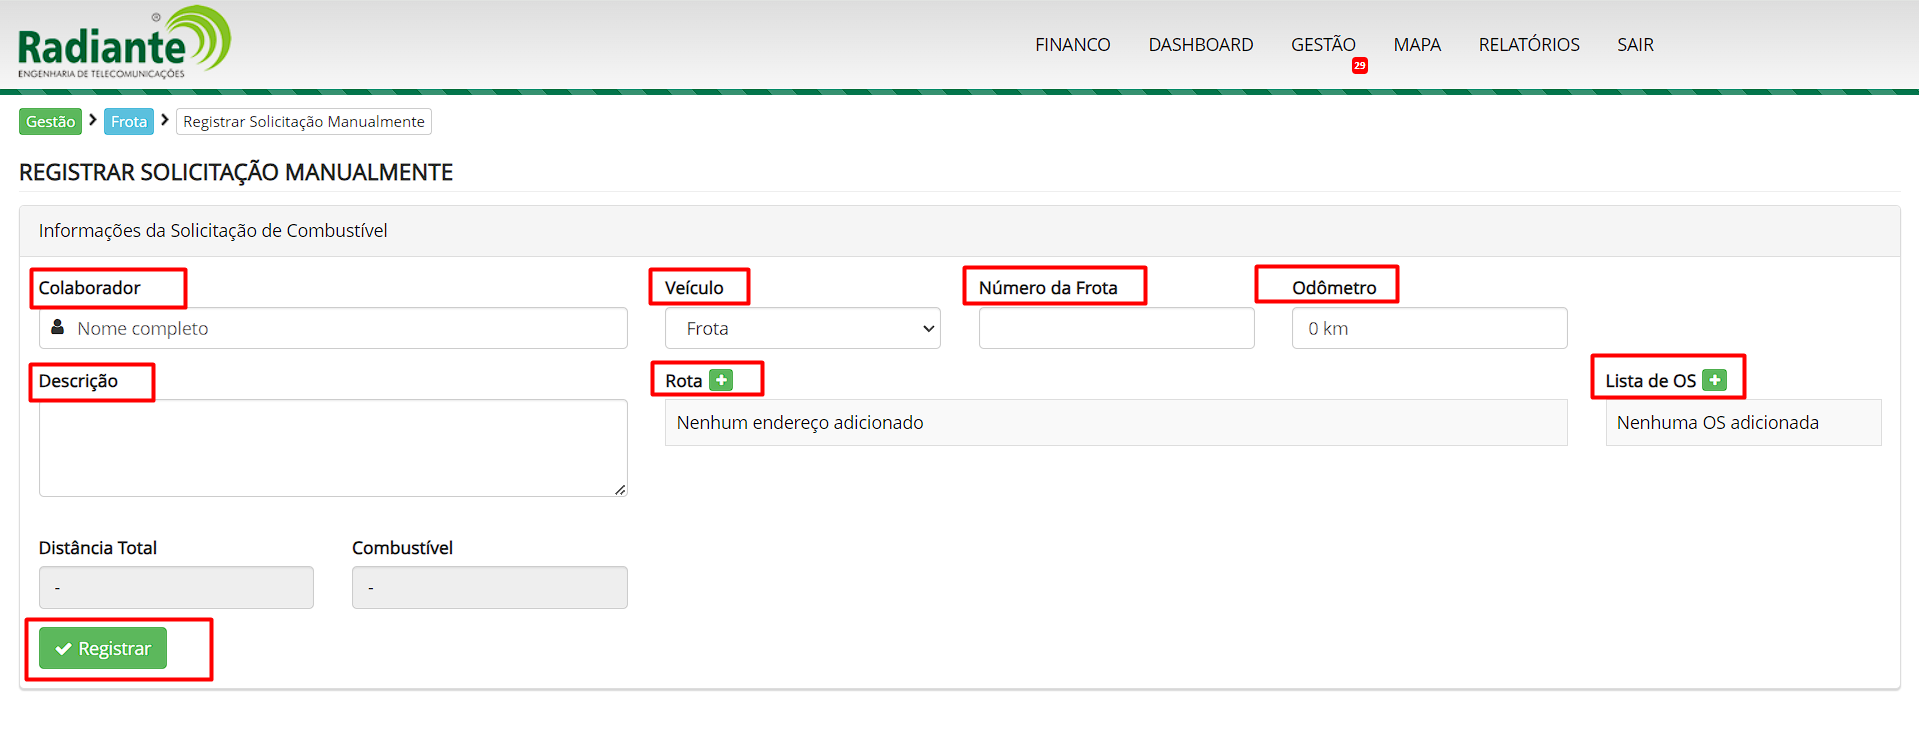Viewport: 1919px width, 750px height.
Task: Click the Registrar Solicitação Manualmente breadcrumb
Action: coord(303,121)
